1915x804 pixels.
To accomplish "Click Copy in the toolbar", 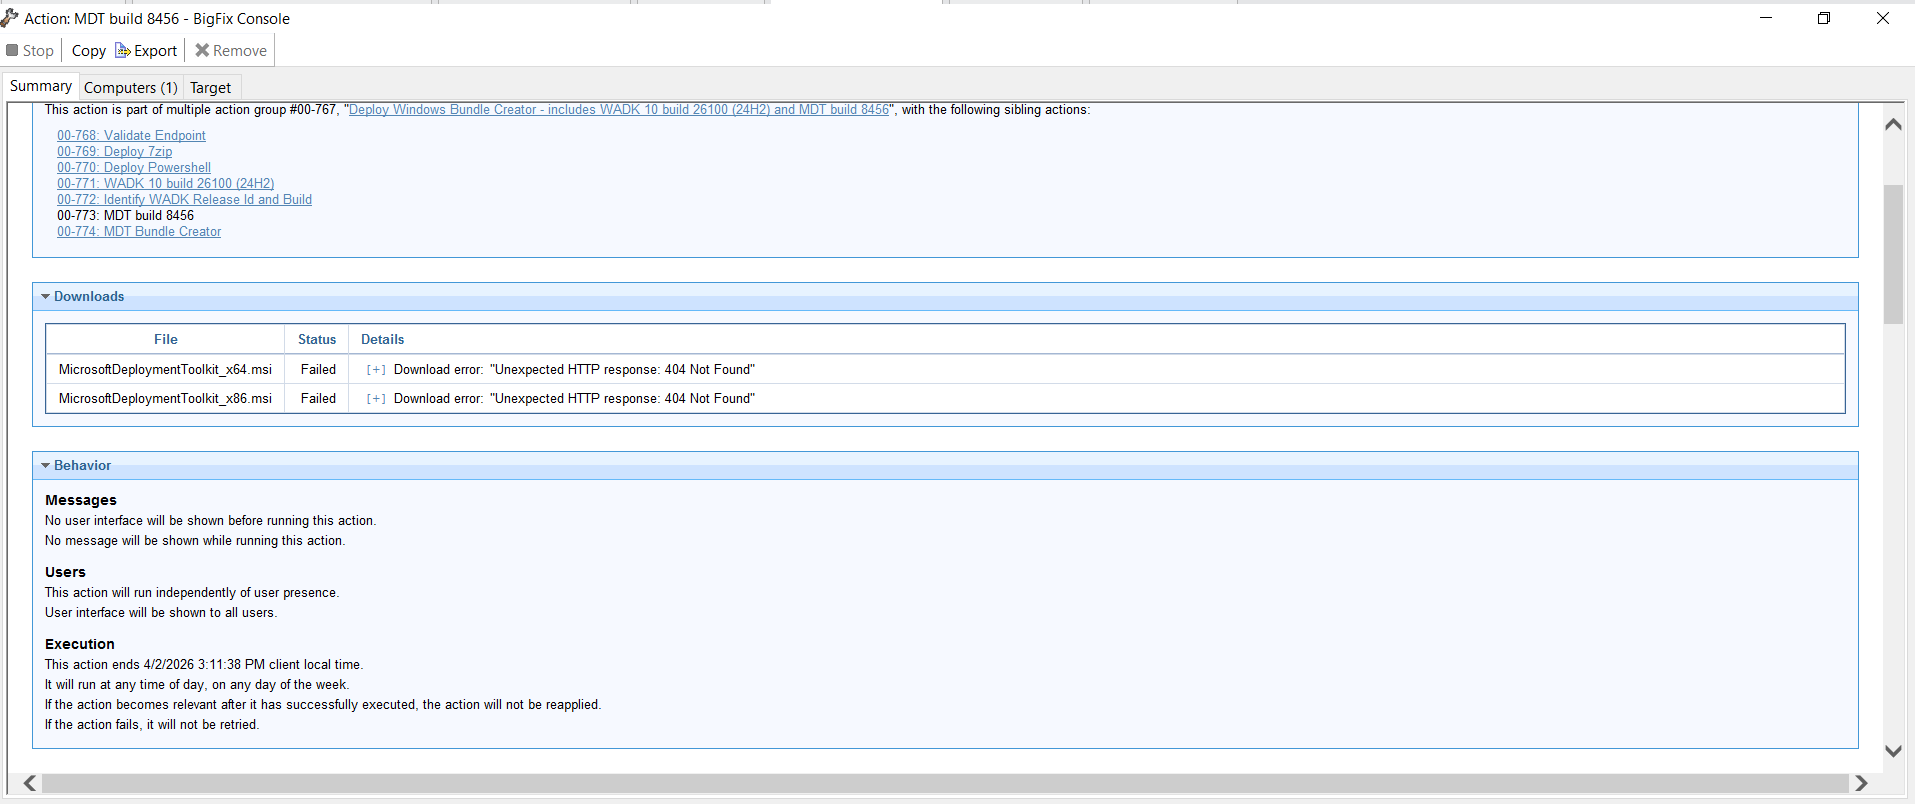I will click(88, 51).
